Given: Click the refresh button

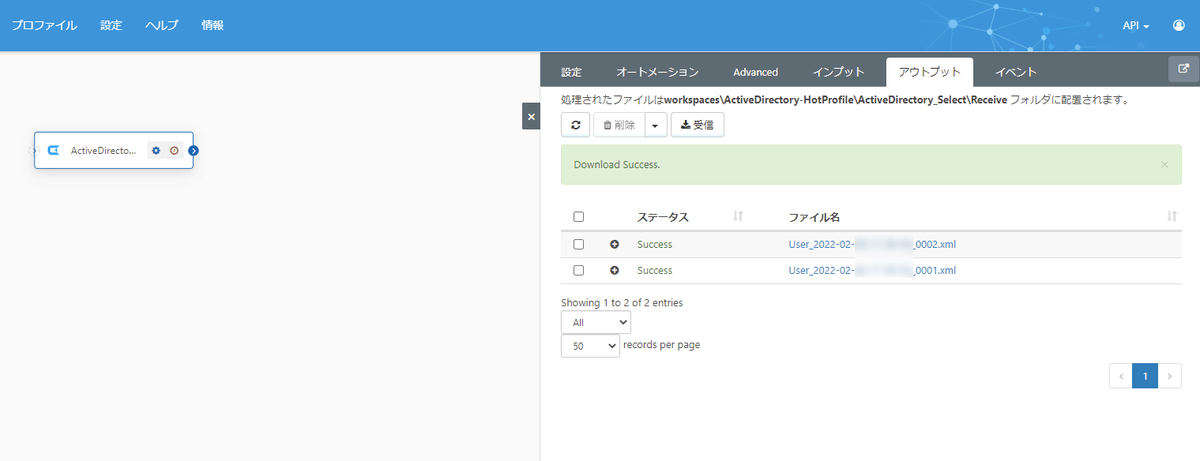Looking at the screenshot, I should click(575, 125).
